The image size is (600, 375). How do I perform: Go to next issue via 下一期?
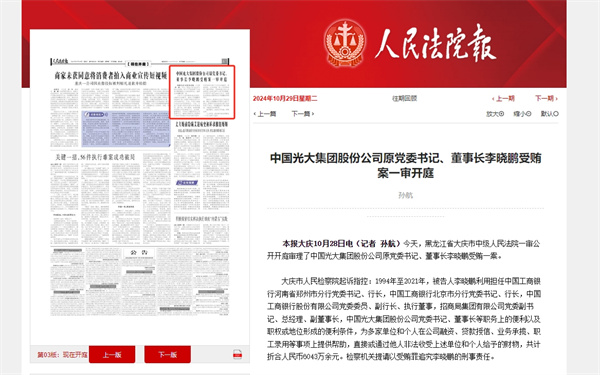546,99
